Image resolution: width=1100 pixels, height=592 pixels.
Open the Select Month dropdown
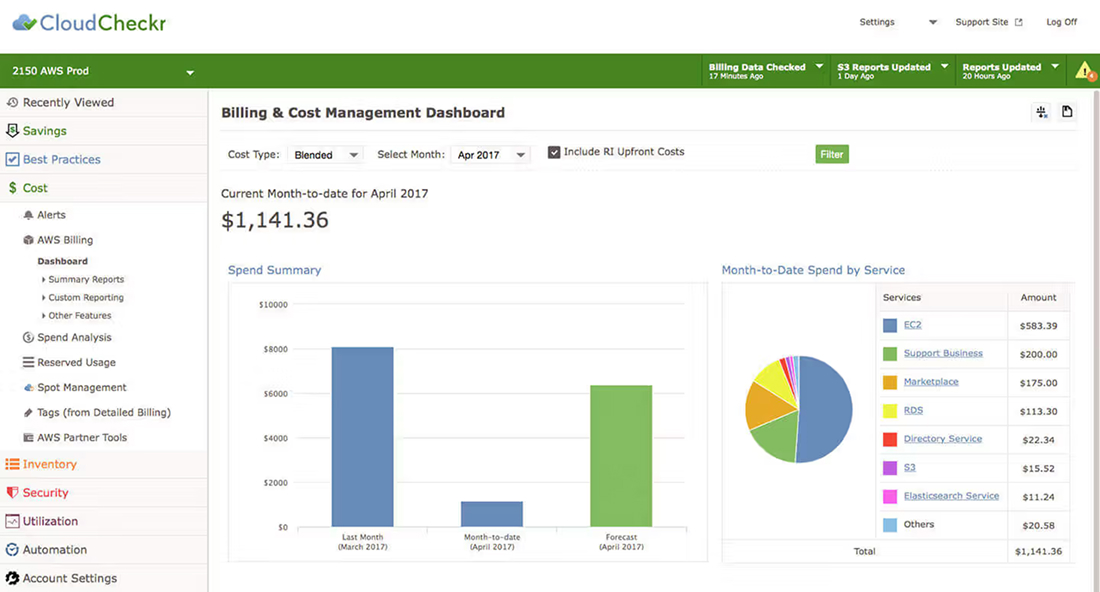pyautogui.click(x=492, y=155)
